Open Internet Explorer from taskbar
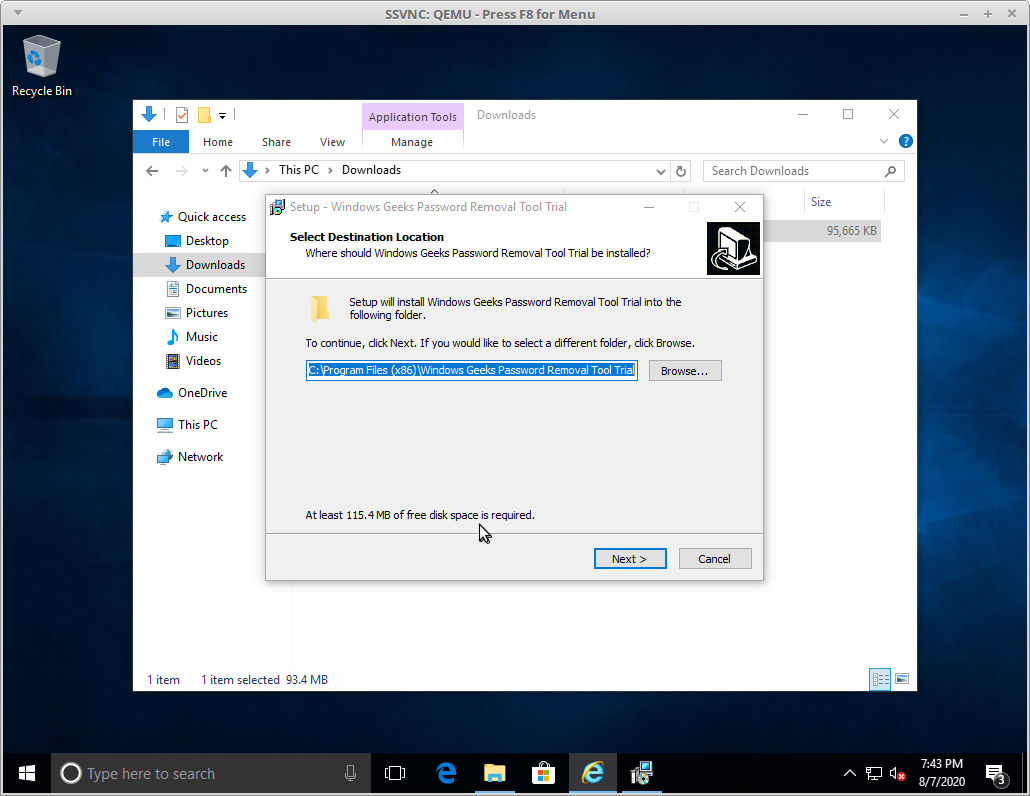 (593, 774)
